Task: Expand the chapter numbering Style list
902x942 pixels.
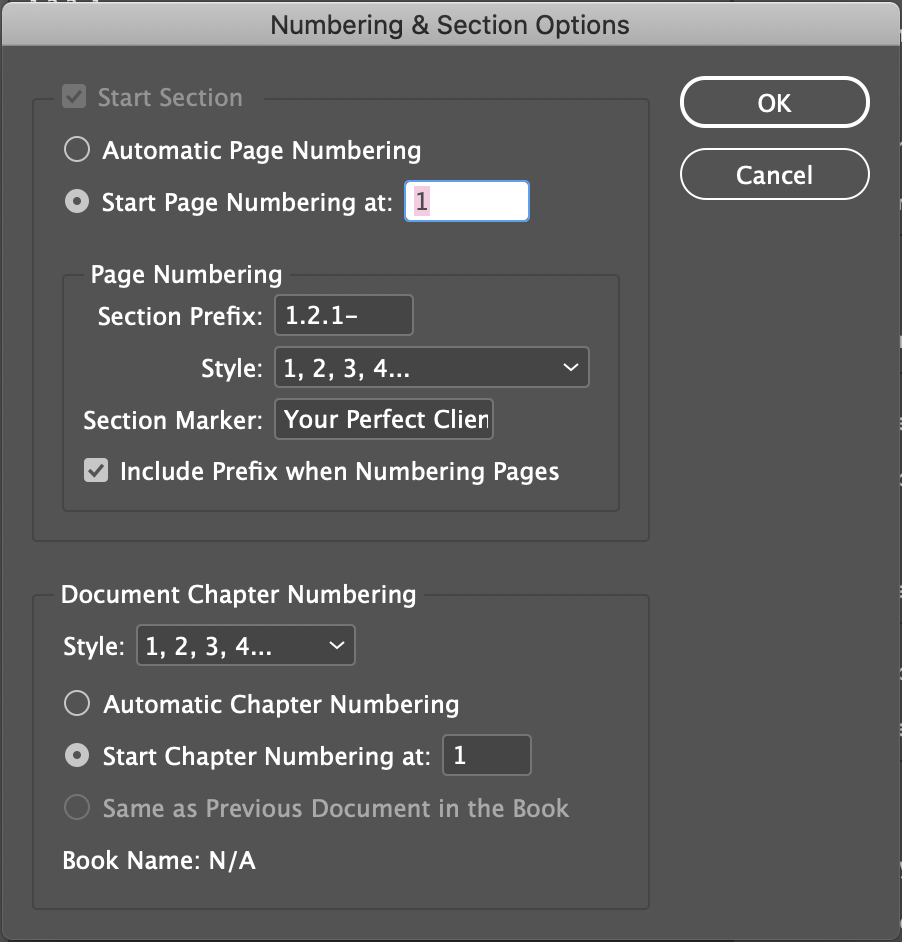Action: coord(334,645)
